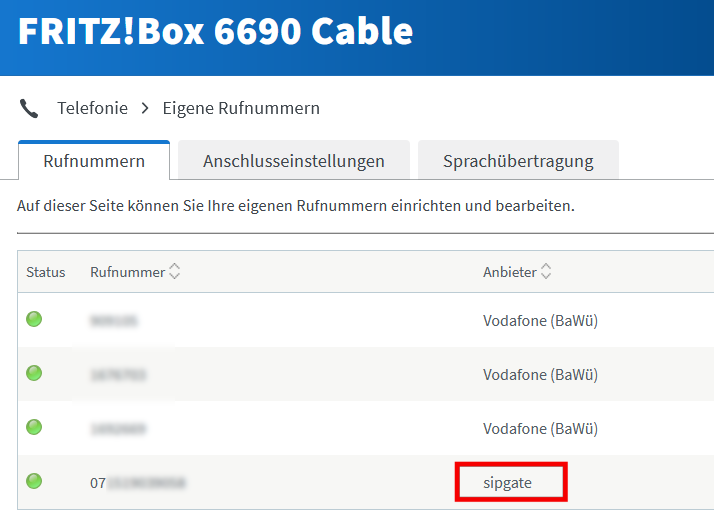
Task: Select third Vodafone (BaWü) provider row
Action: 540,429
